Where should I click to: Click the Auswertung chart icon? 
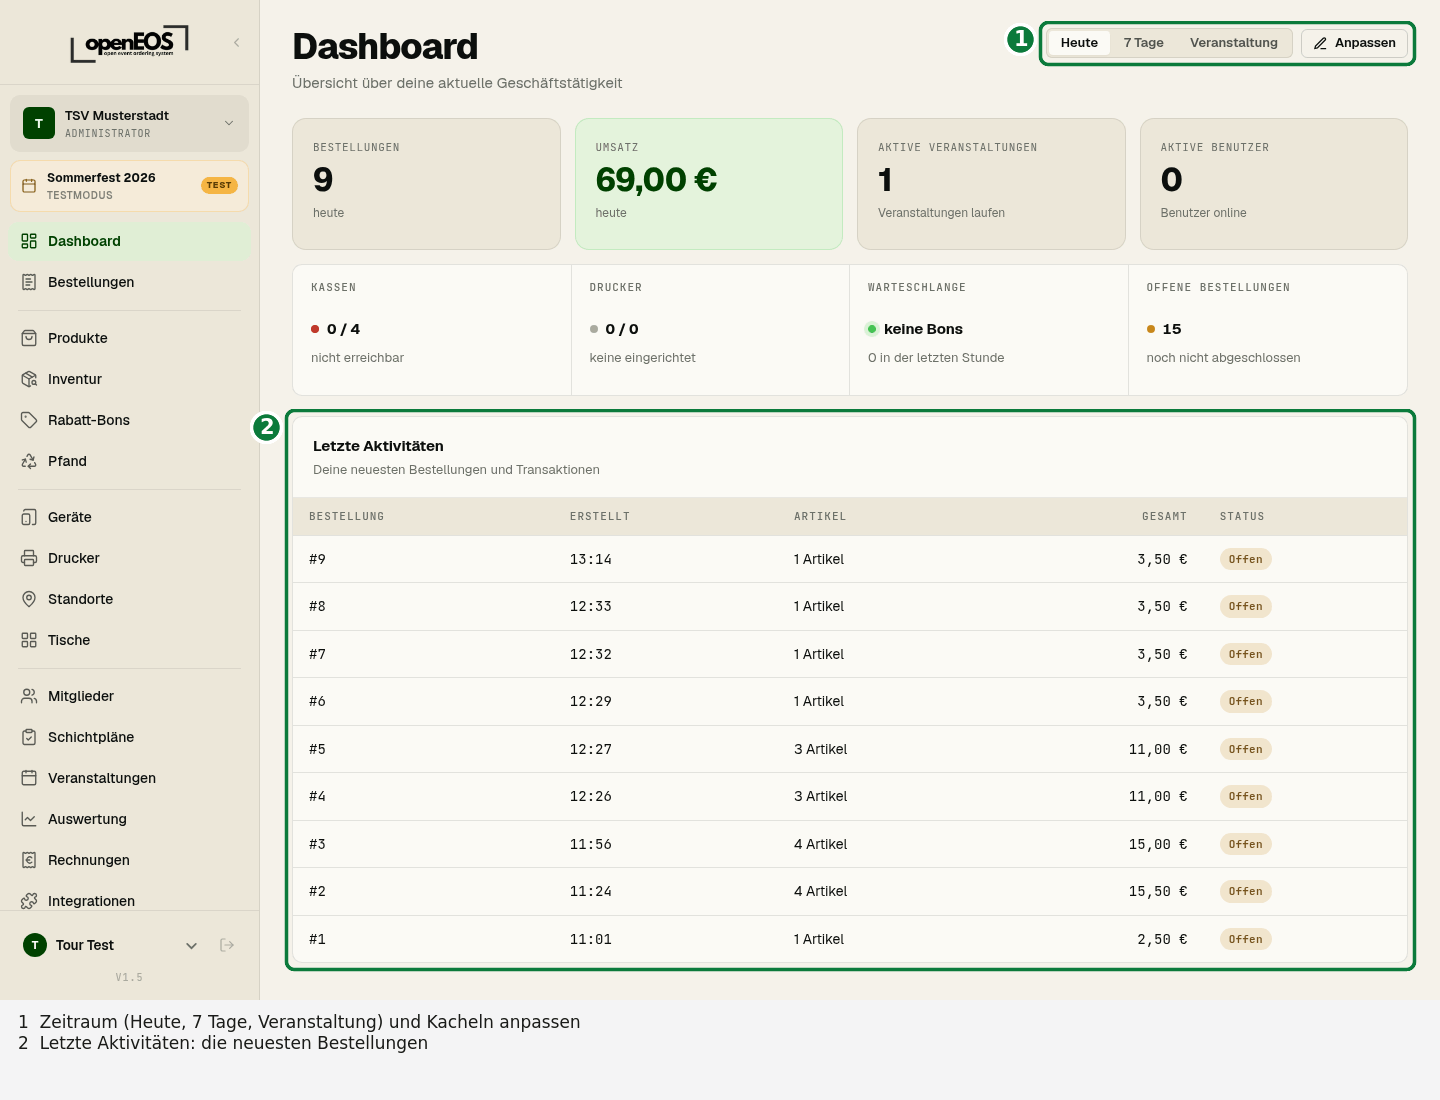[x=29, y=819]
